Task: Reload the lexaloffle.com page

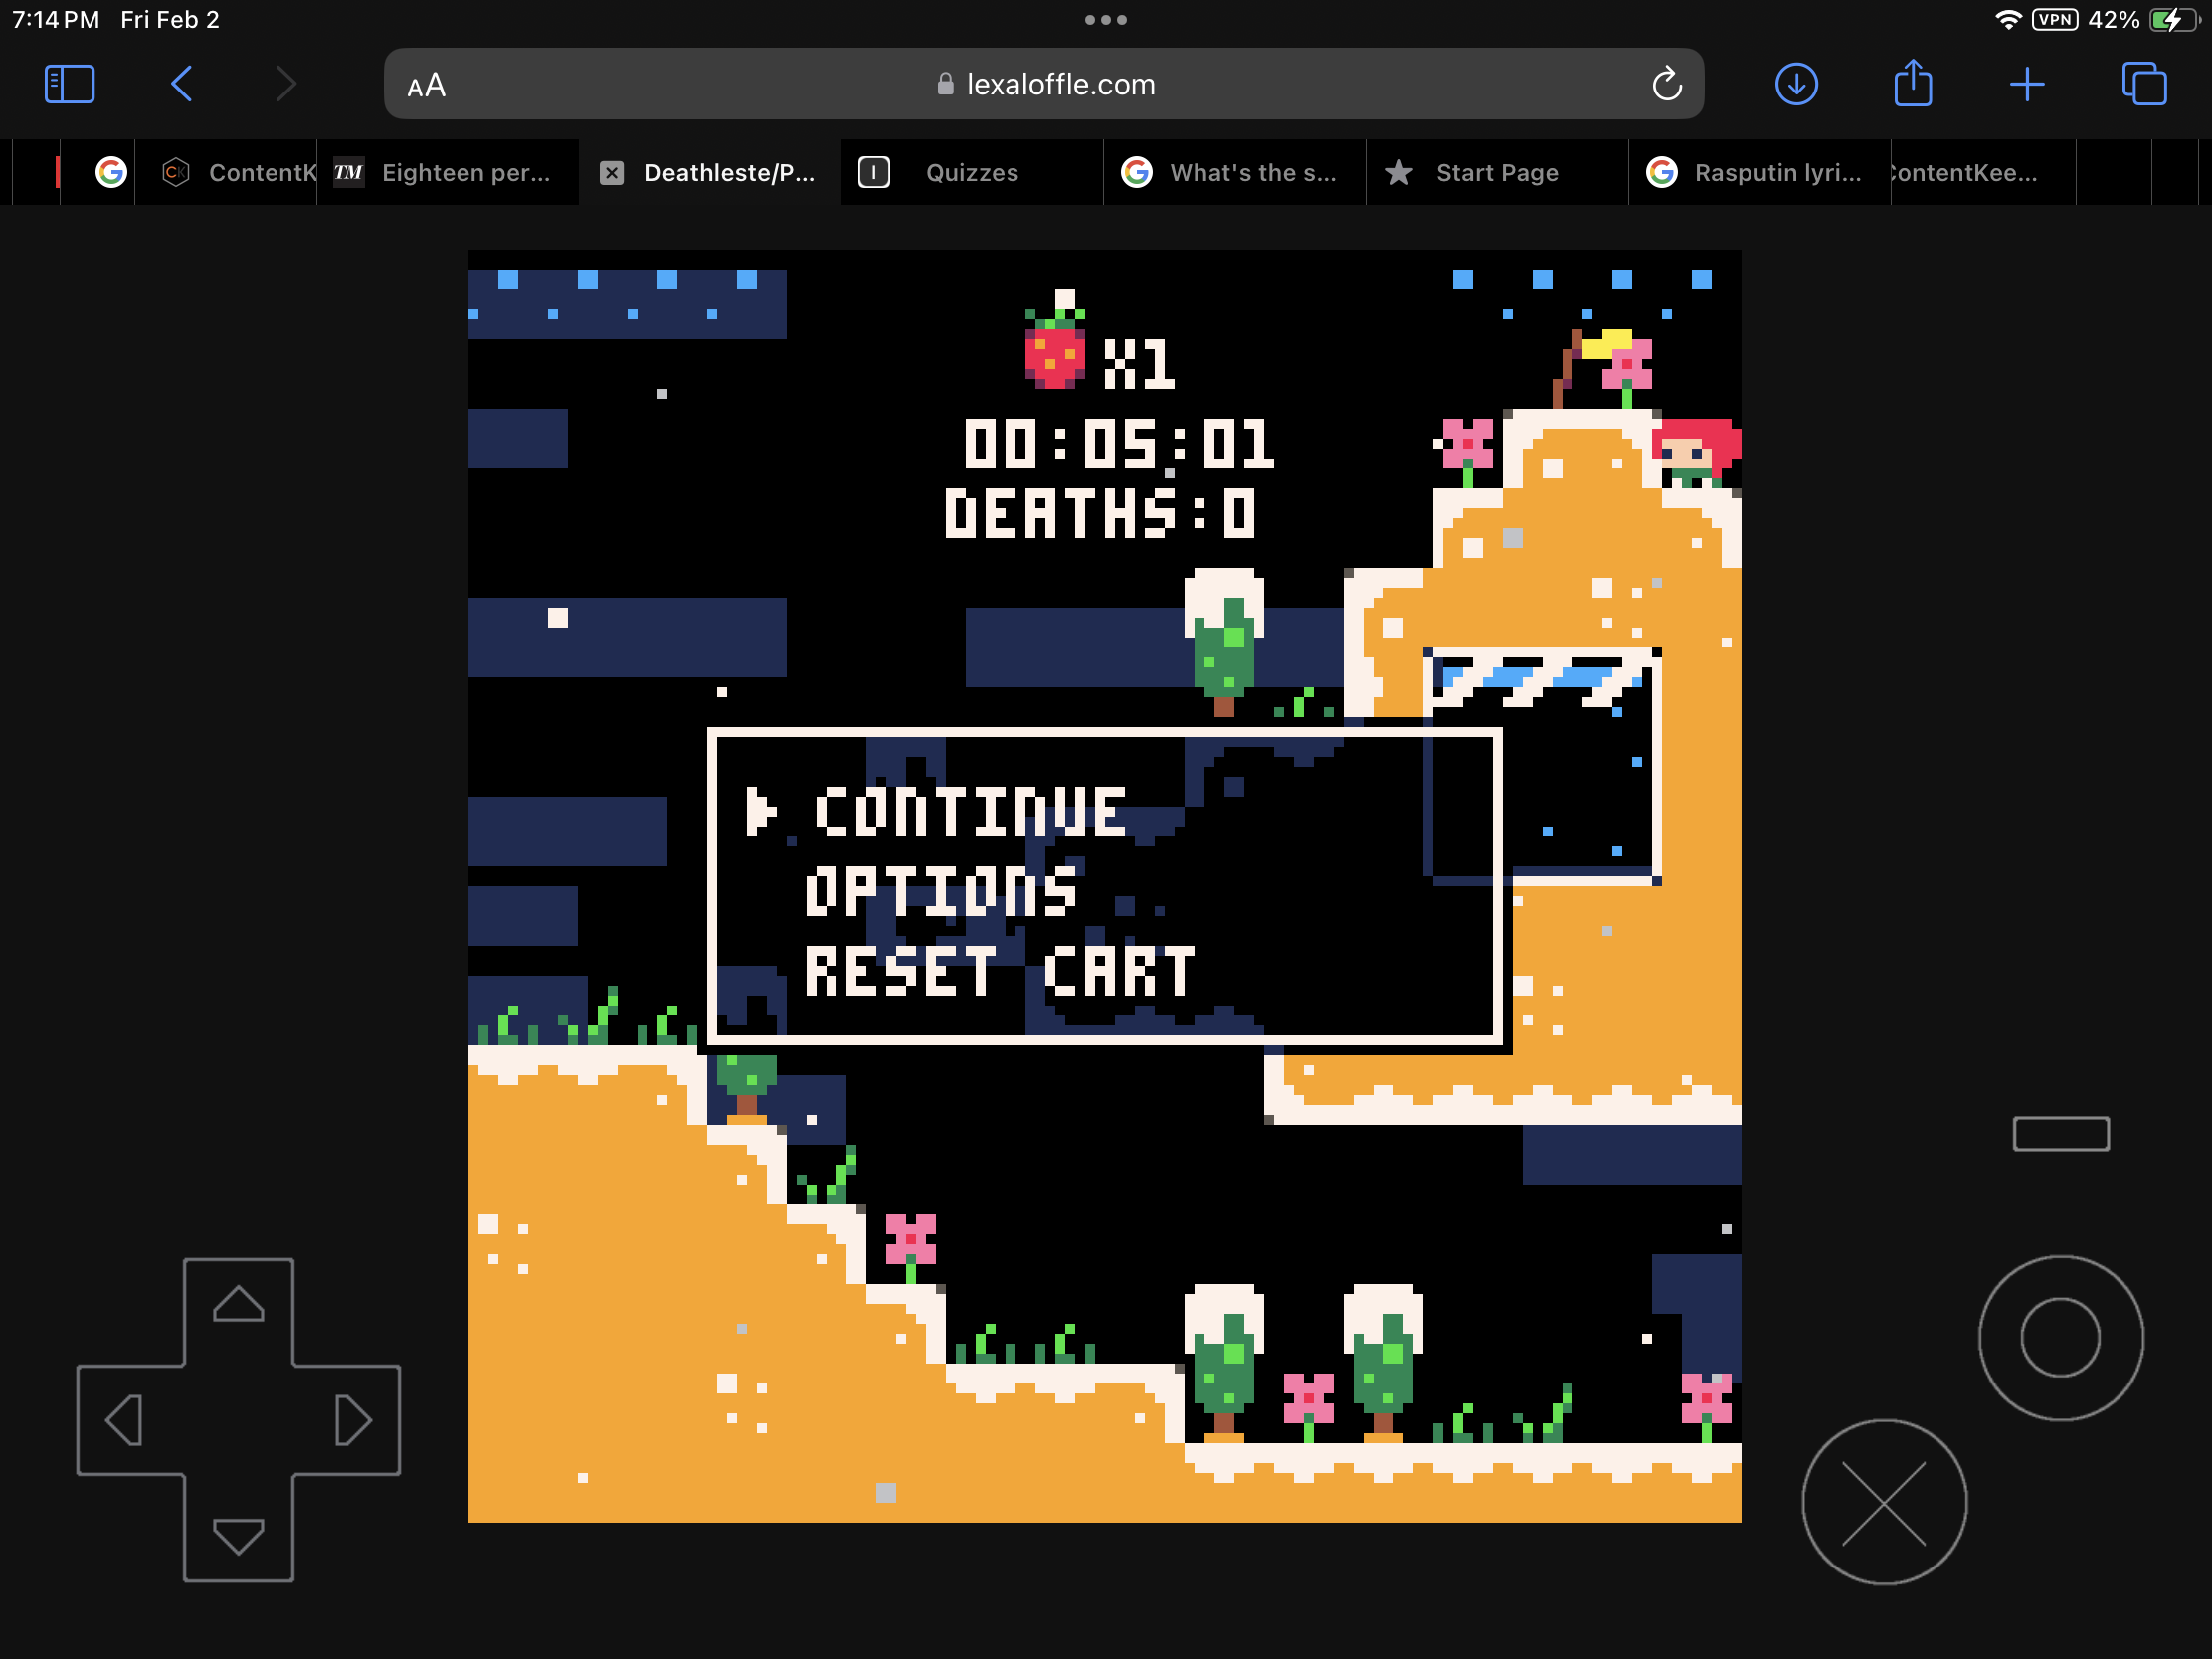Action: coord(1666,84)
